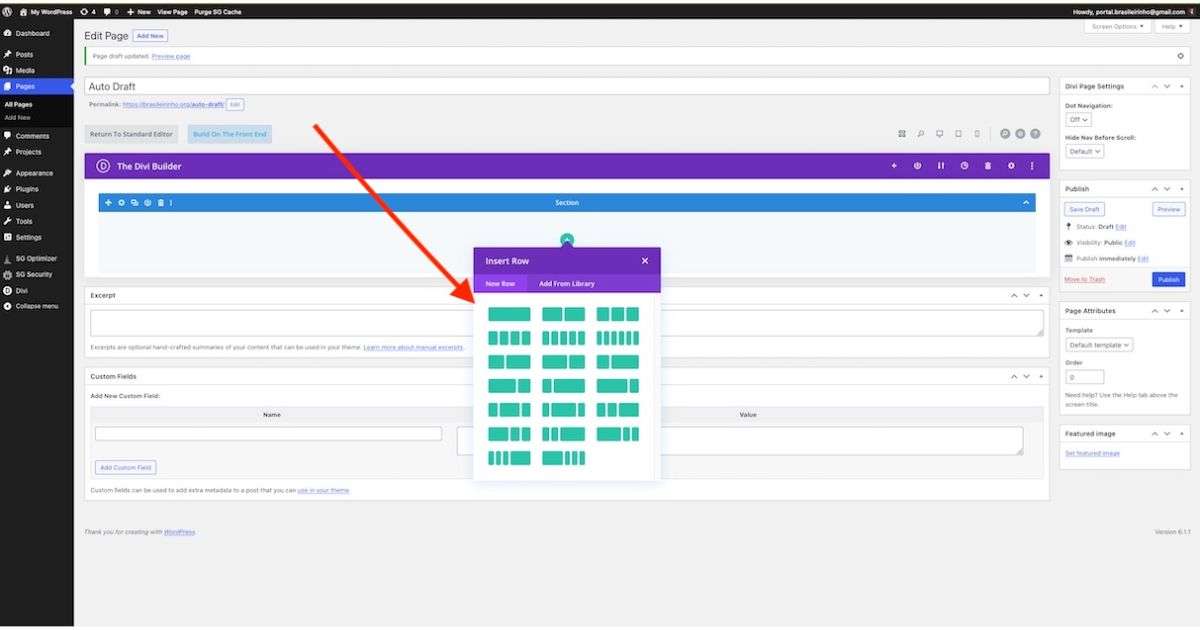Click Build On The Front End
This screenshot has height=630, width=1200.
(230, 134)
